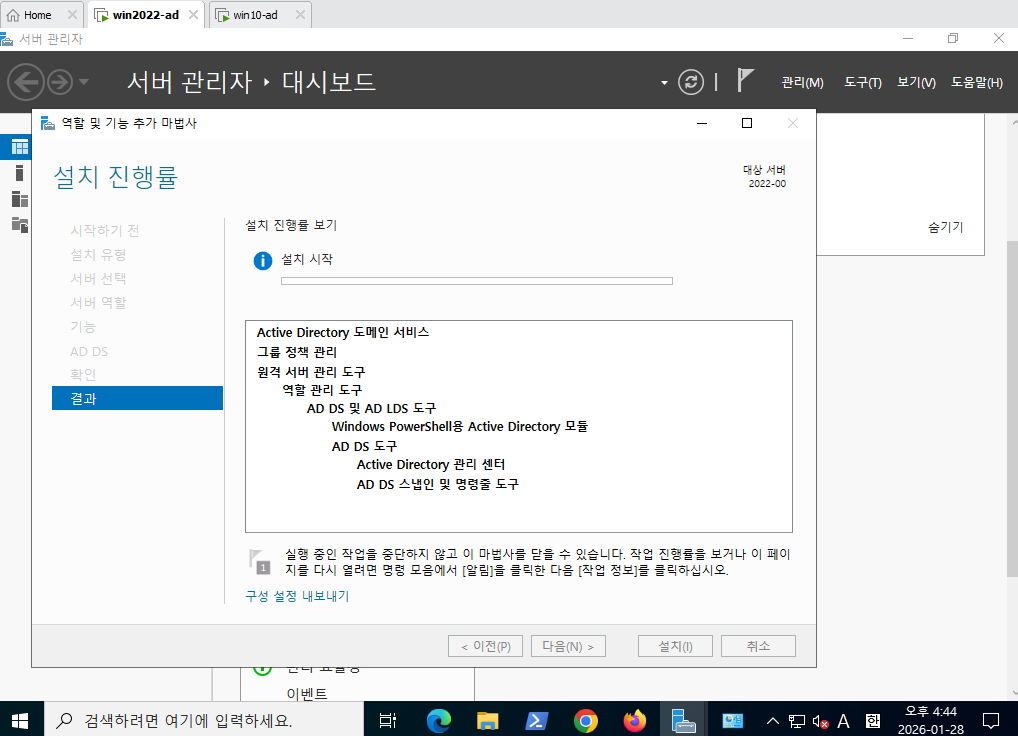Click the 설치(I) button
1018x736 pixels.
click(675, 646)
